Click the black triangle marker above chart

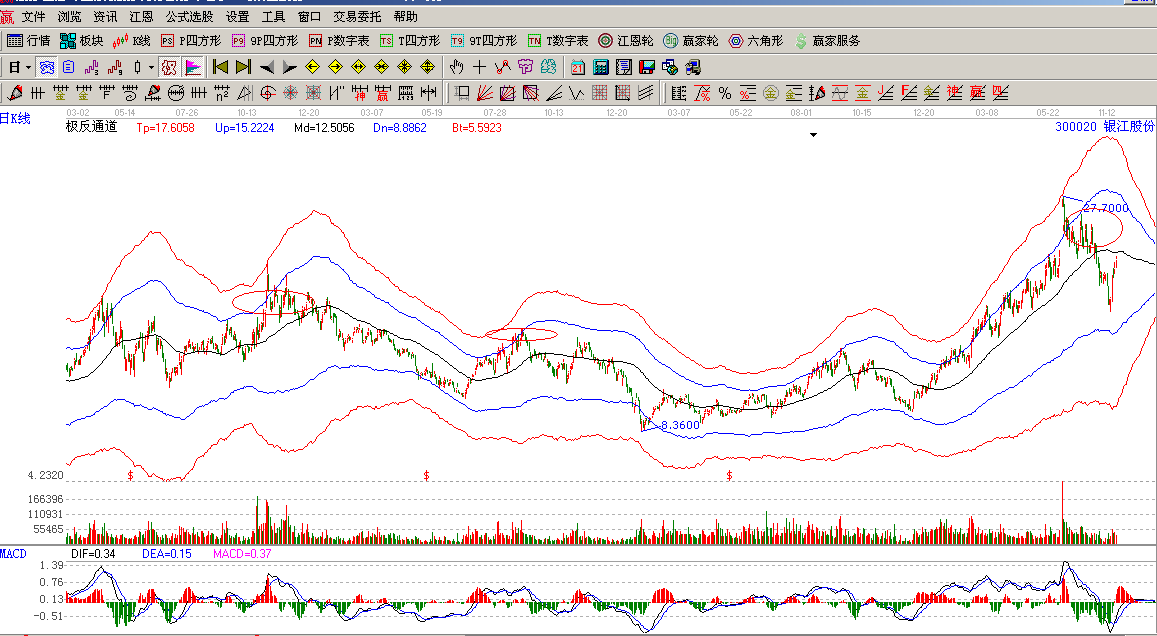pyautogui.click(x=815, y=134)
